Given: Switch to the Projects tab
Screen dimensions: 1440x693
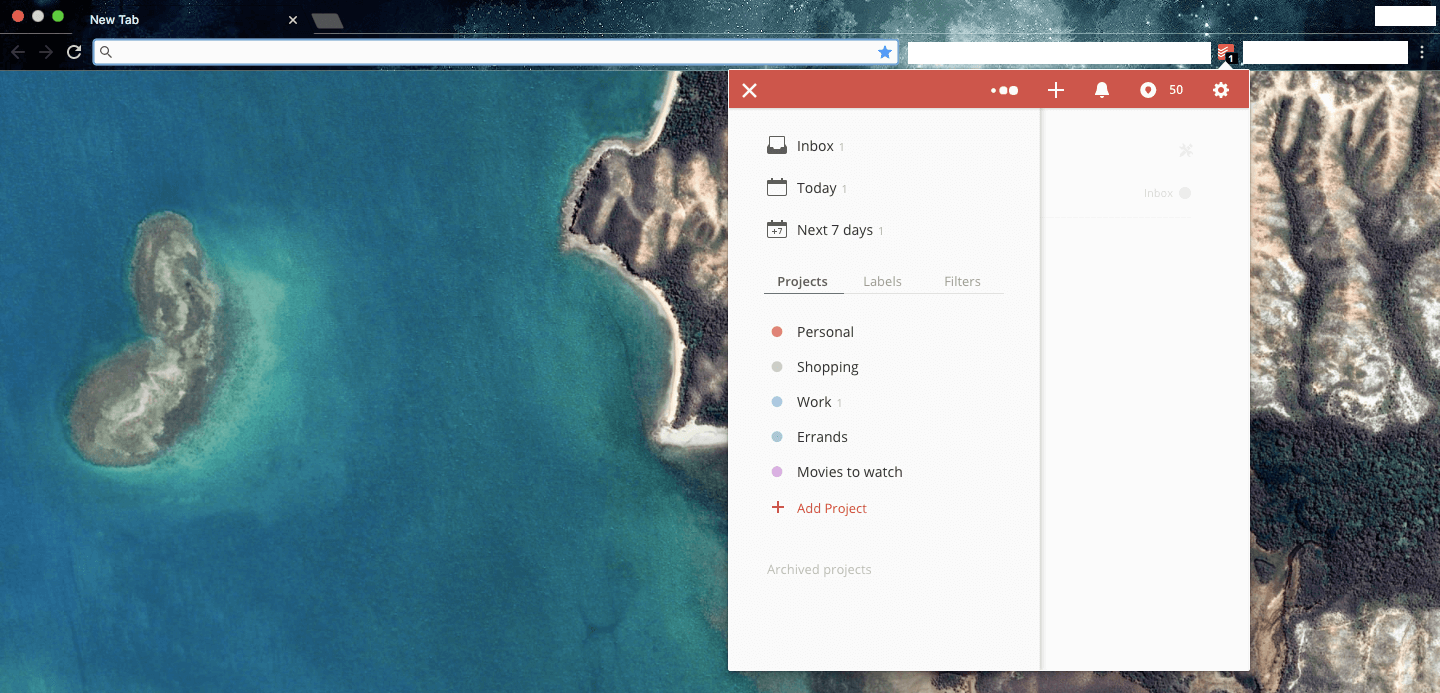Looking at the screenshot, I should (802, 282).
